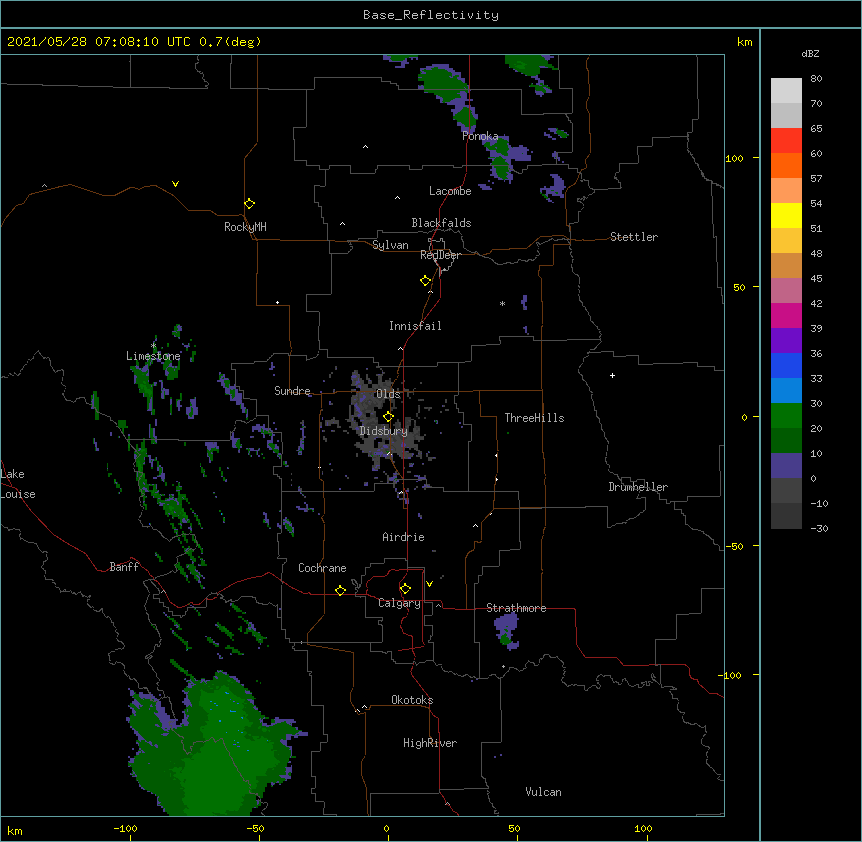
Task: Click the Blackfalds city label
Action: click(x=441, y=223)
